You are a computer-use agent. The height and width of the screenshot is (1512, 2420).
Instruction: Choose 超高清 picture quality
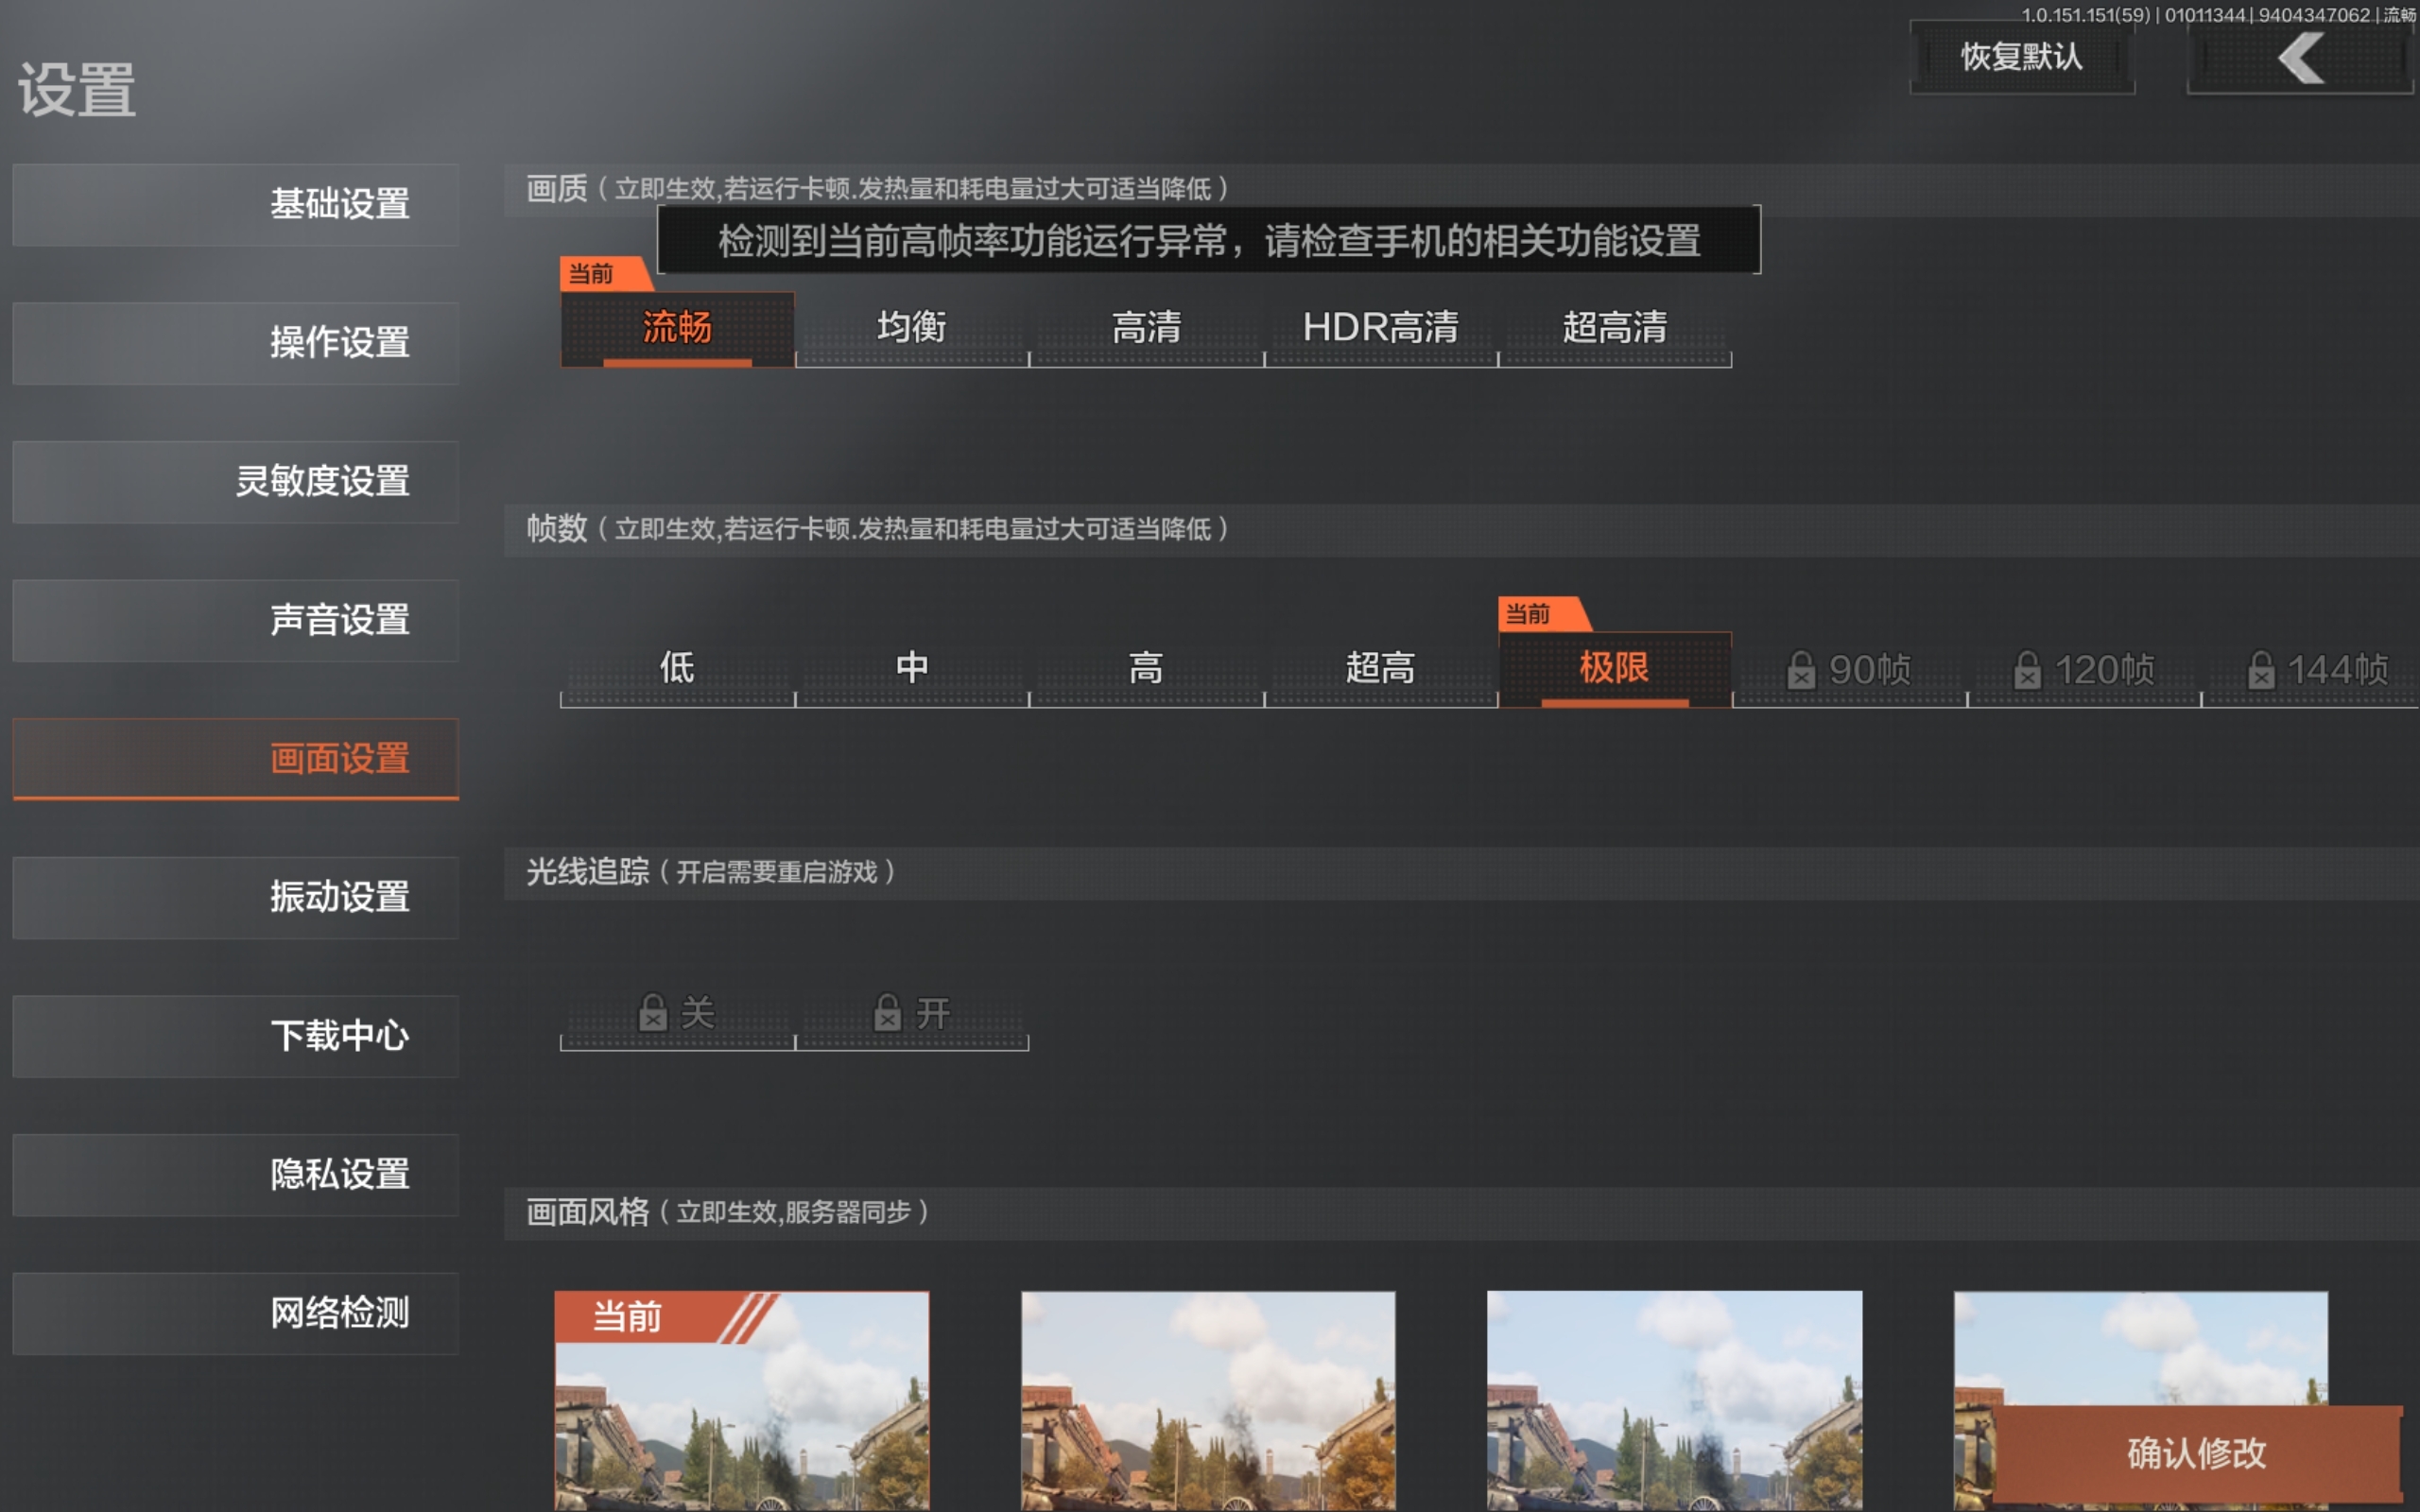[x=1615, y=329]
